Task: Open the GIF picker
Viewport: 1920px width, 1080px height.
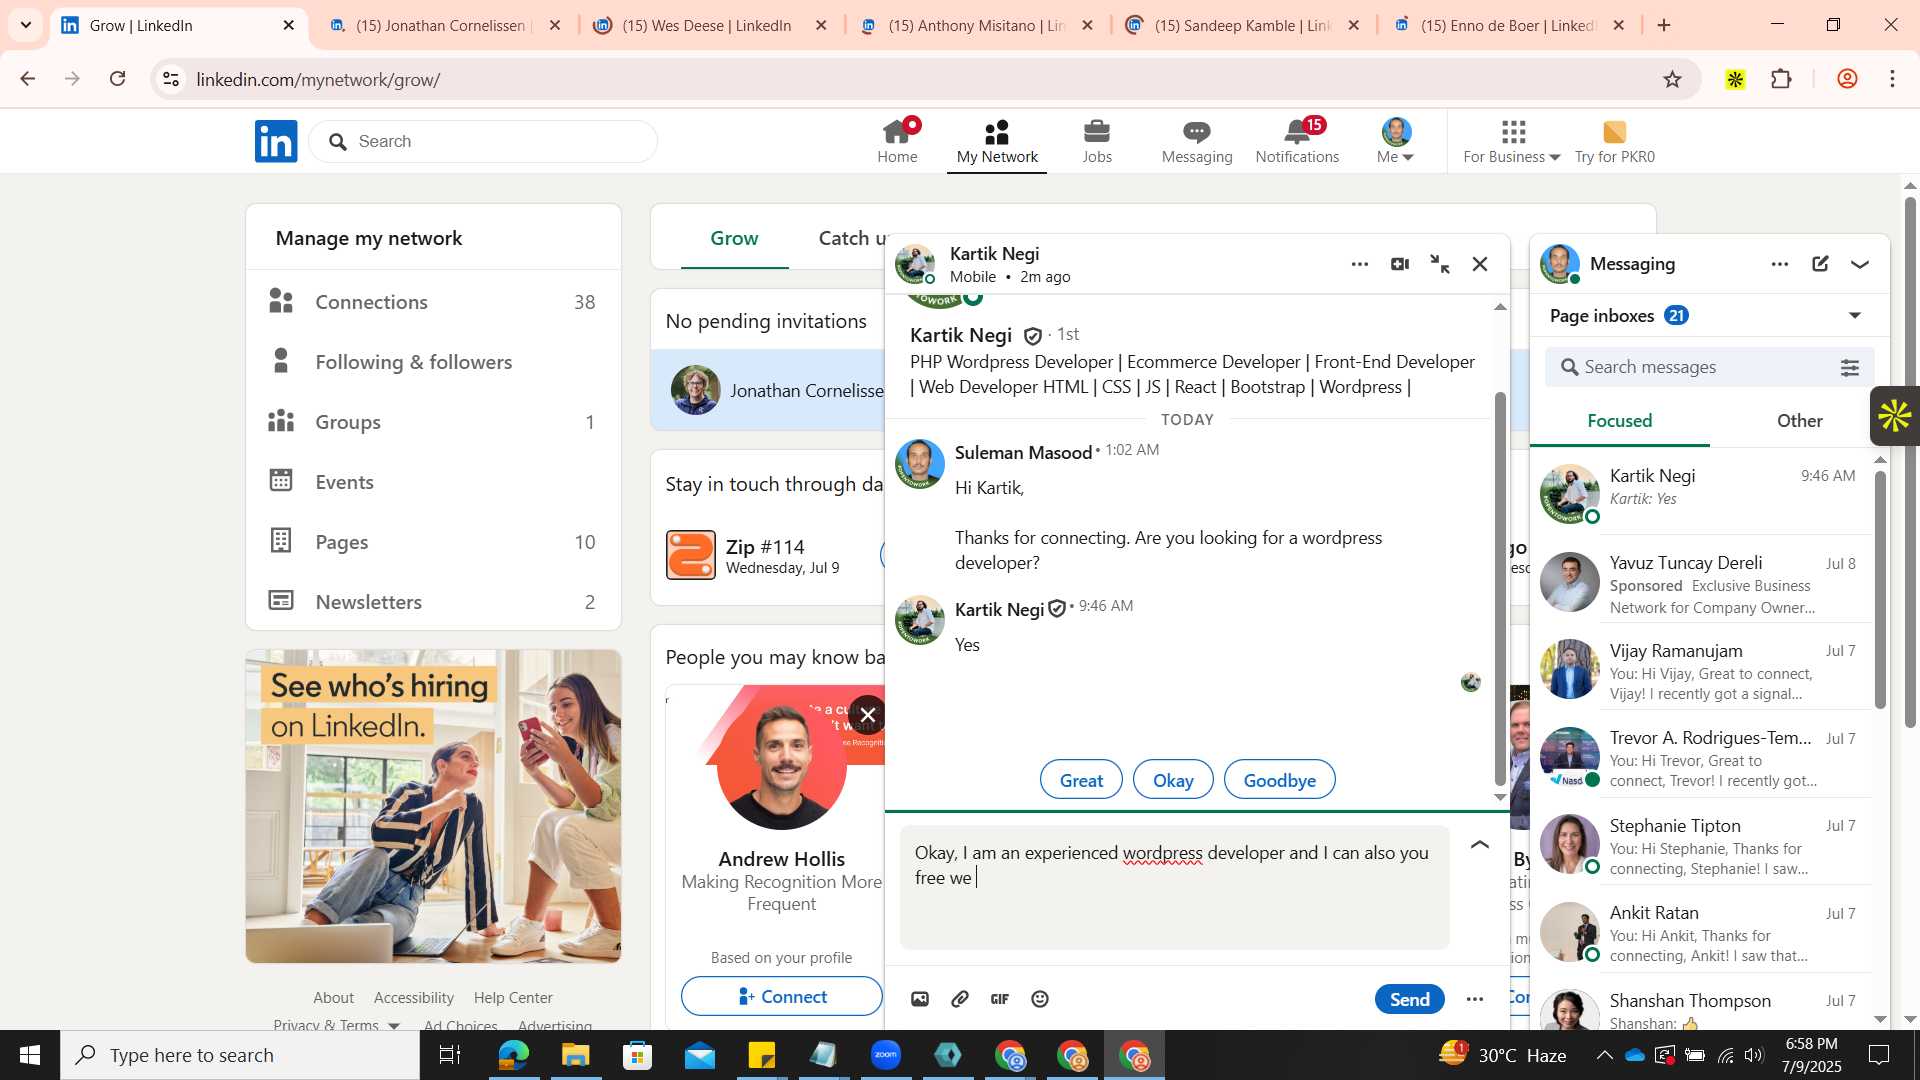Action: [1000, 999]
